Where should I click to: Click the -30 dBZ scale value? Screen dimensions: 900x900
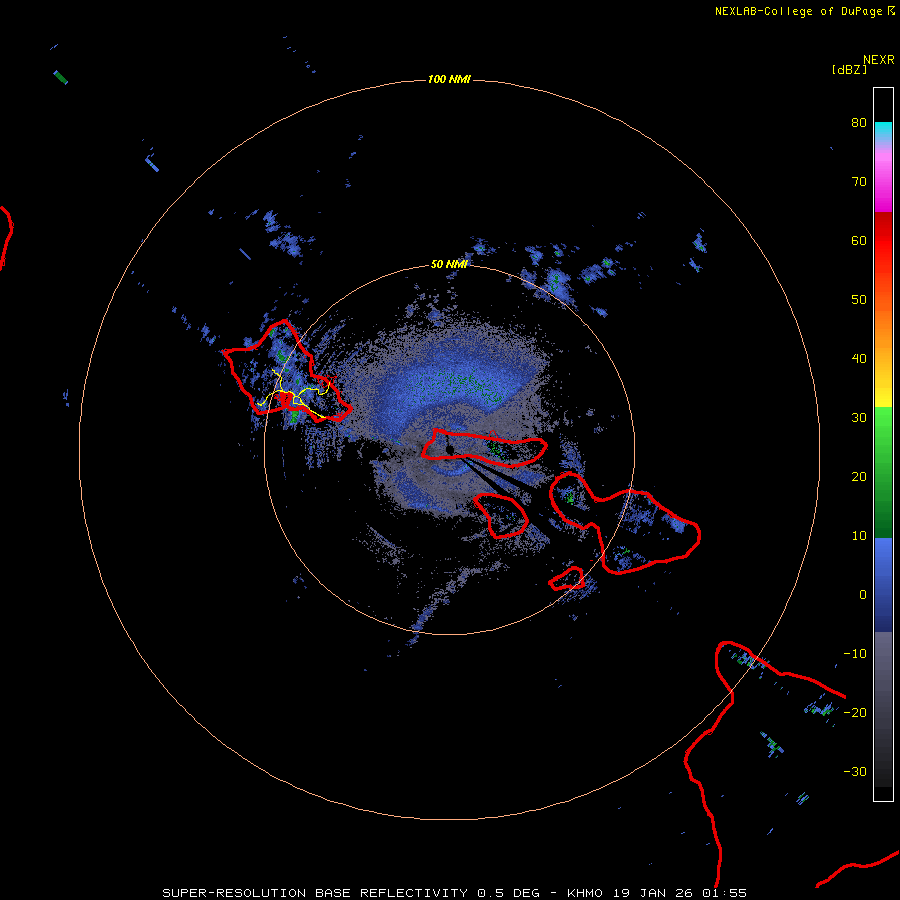[855, 771]
